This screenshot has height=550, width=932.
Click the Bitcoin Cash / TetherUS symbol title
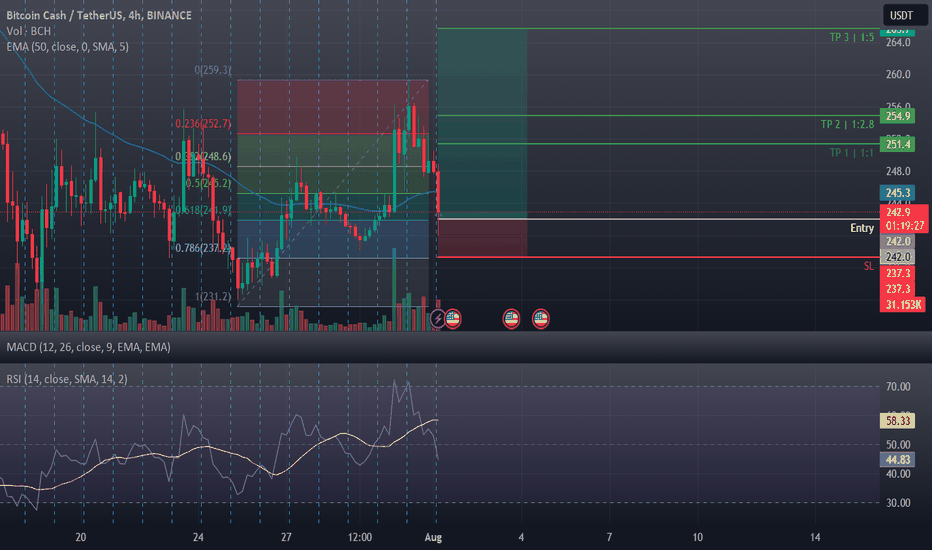click(x=99, y=15)
